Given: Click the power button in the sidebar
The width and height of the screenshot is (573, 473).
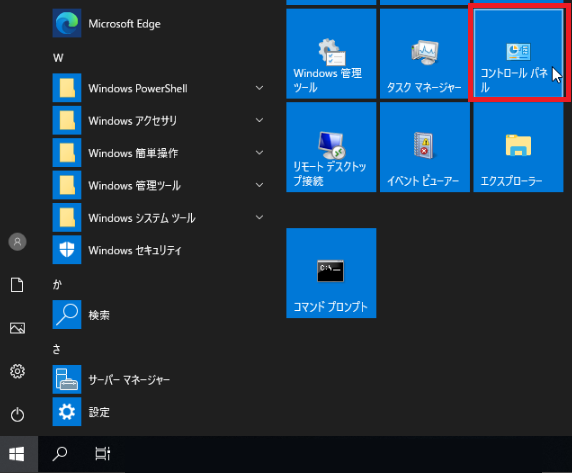Looking at the screenshot, I should [x=17, y=415].
